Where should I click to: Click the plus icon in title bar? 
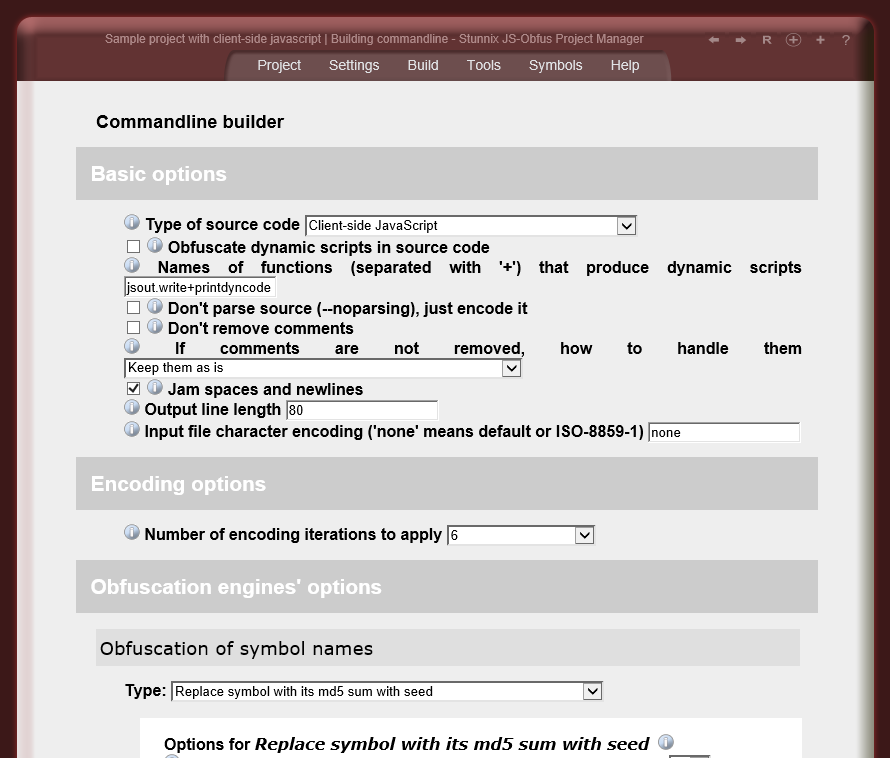(x=819, y=40)
